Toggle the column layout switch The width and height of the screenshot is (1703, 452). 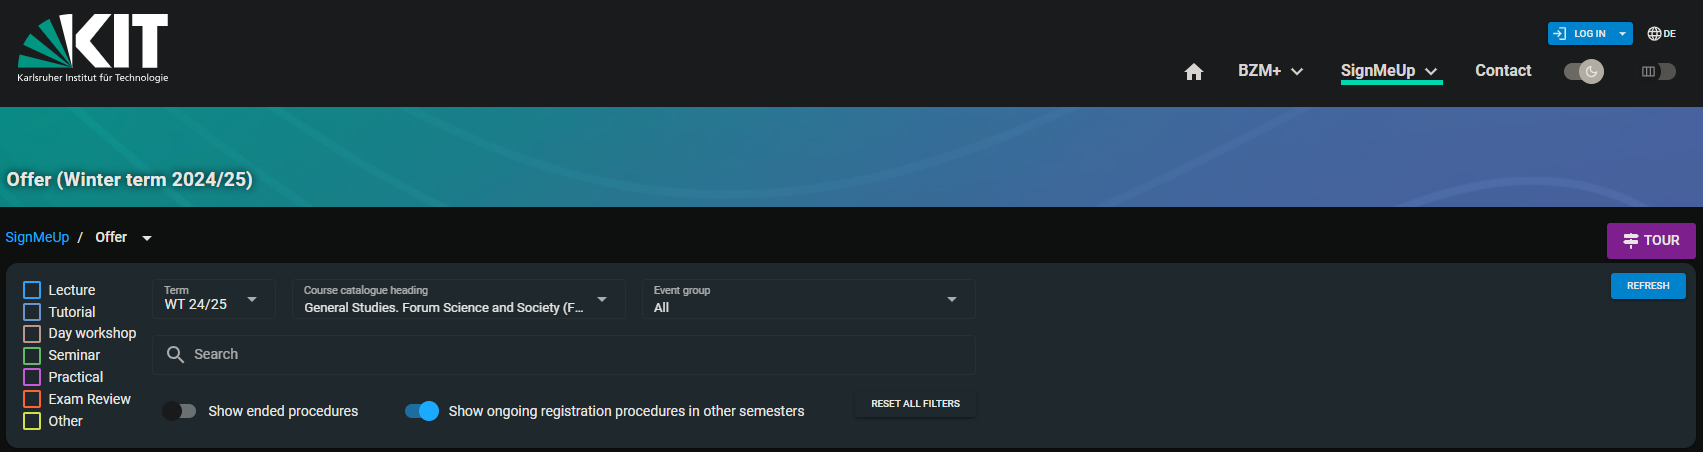coord(1658,71)
